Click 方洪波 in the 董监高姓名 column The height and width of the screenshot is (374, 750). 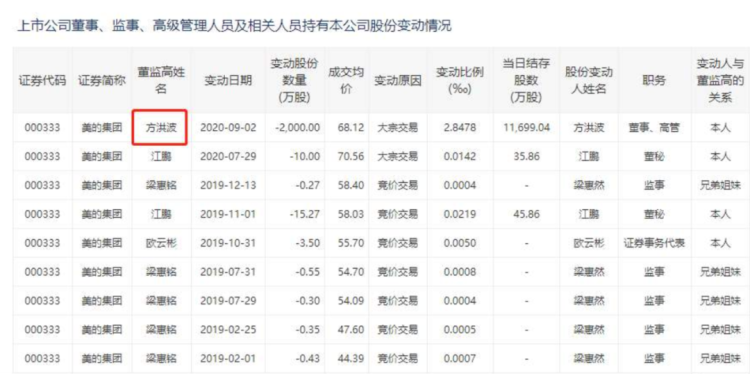coord(161,128)
